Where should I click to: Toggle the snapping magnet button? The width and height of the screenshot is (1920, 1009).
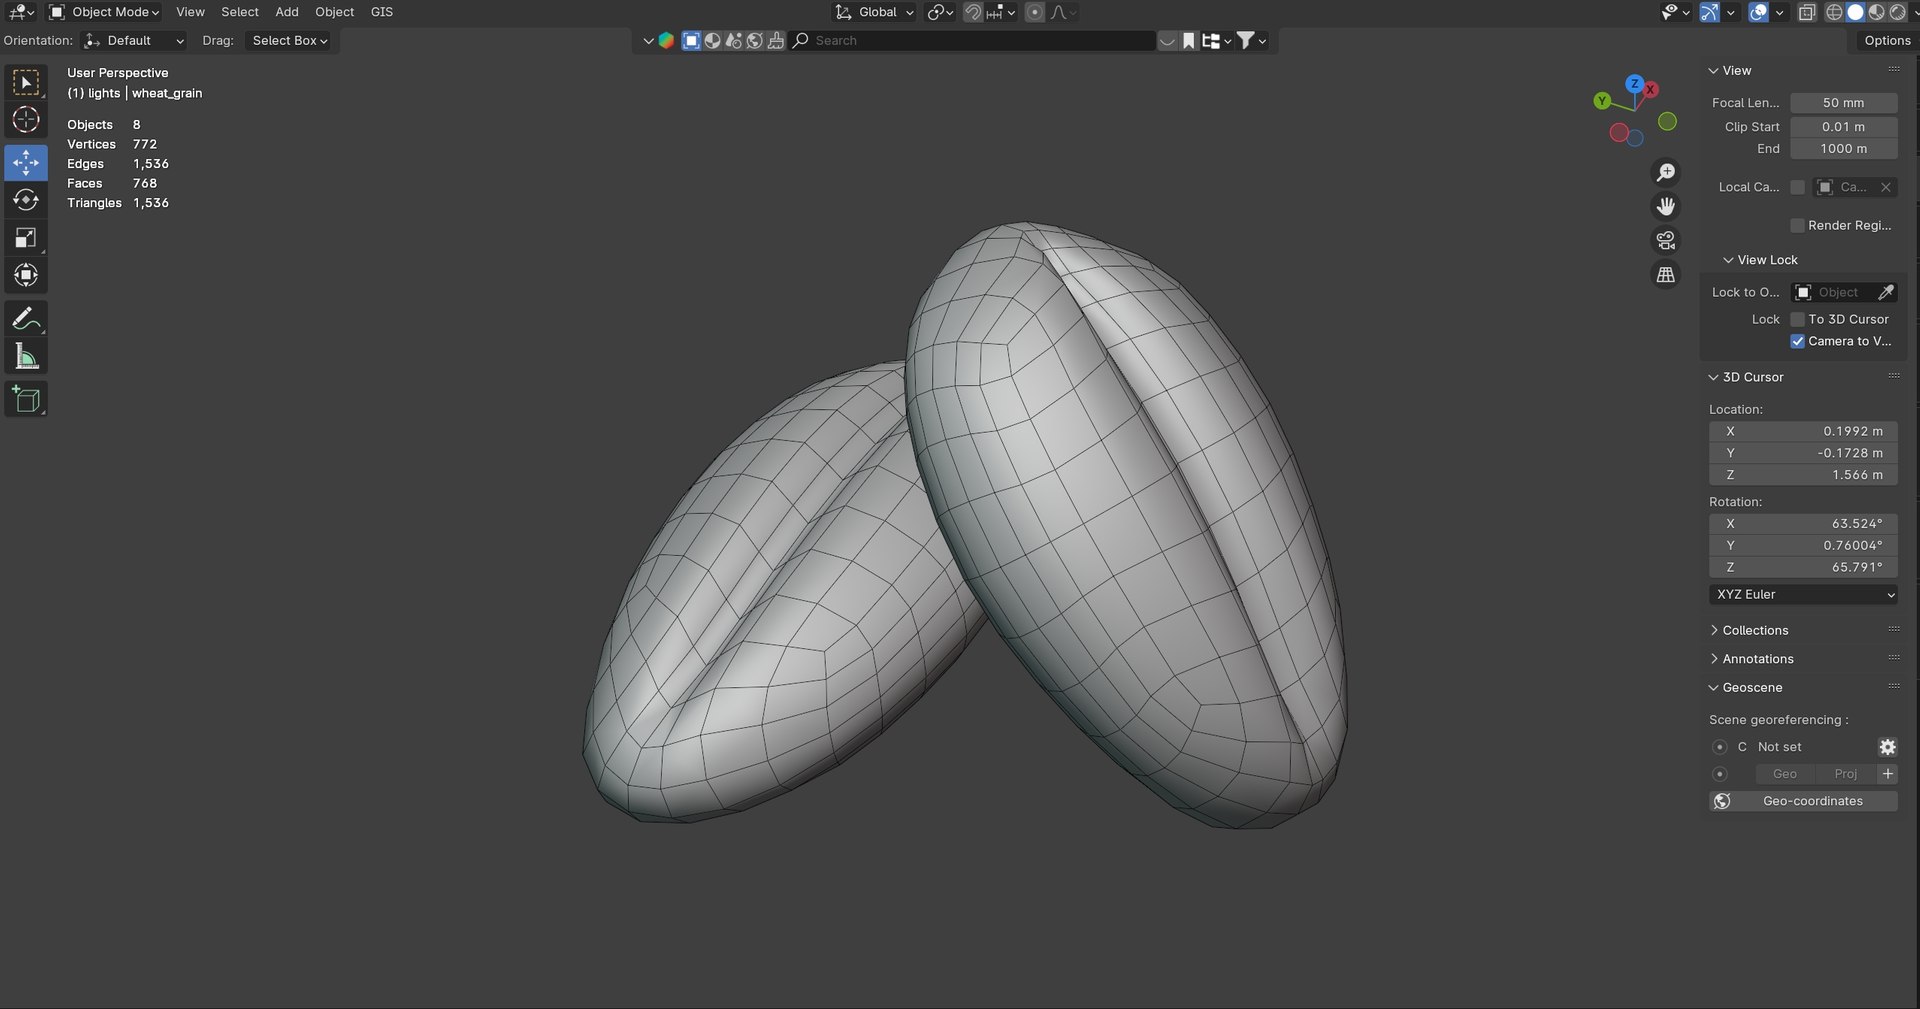coord(972,12)
